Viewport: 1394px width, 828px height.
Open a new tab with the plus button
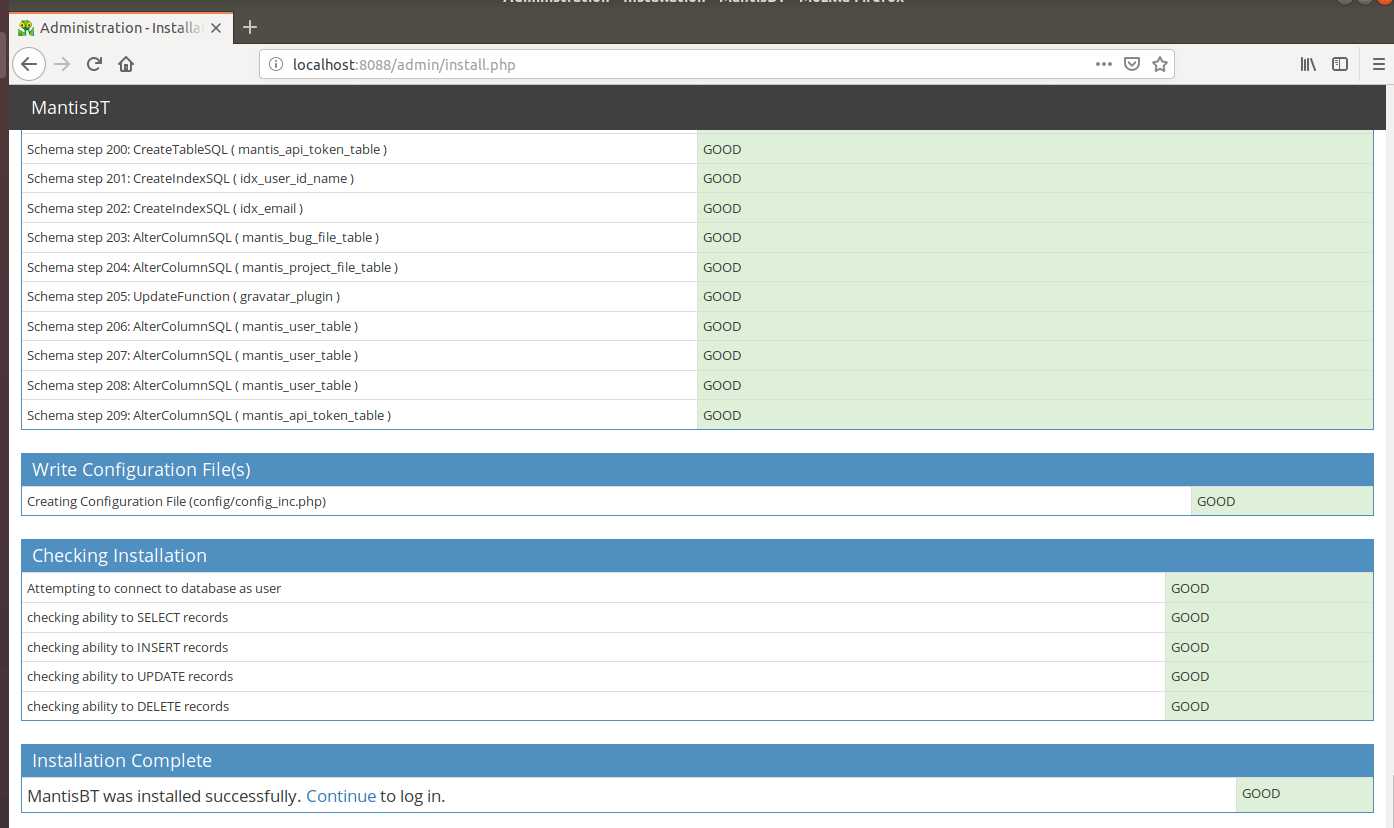250,27
